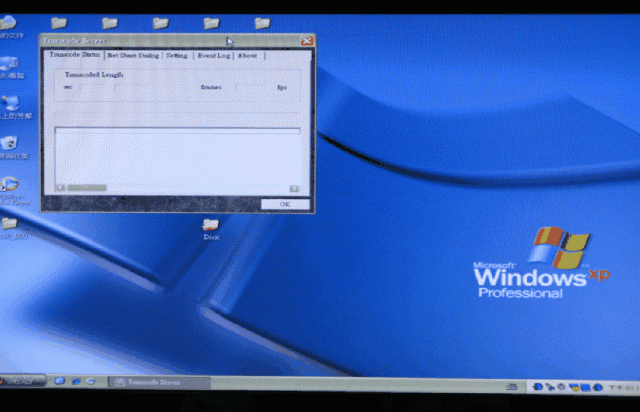Click the first sec field under Transcoded Length

point(95,87)
